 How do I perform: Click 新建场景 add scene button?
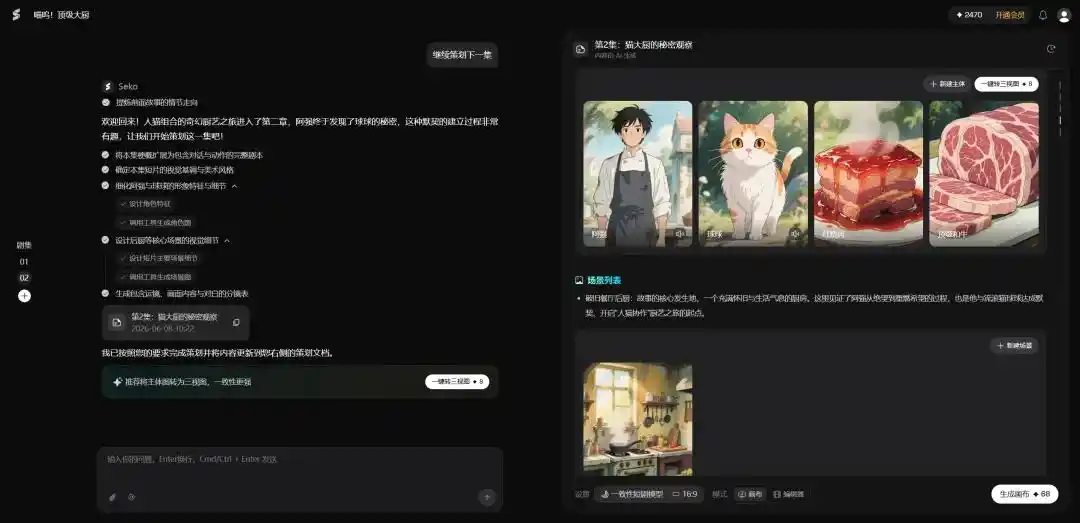pos(1015,345)
